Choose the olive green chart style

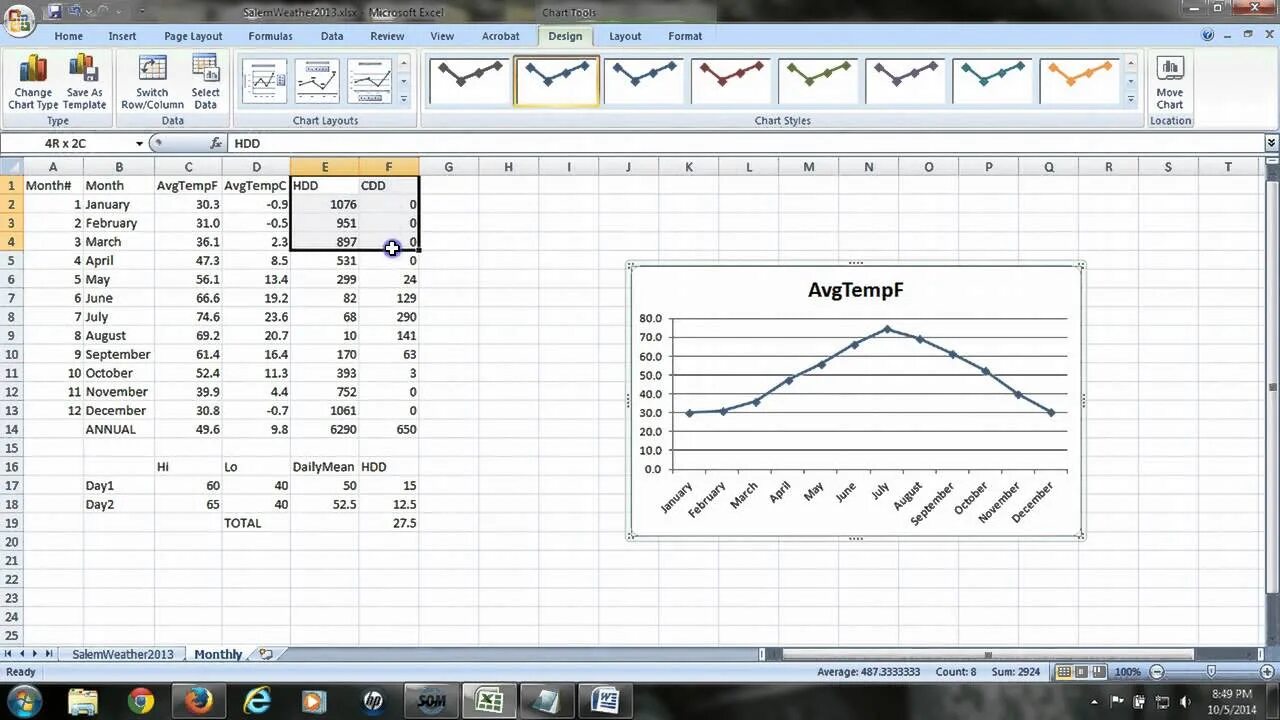(x=818, y=81)
